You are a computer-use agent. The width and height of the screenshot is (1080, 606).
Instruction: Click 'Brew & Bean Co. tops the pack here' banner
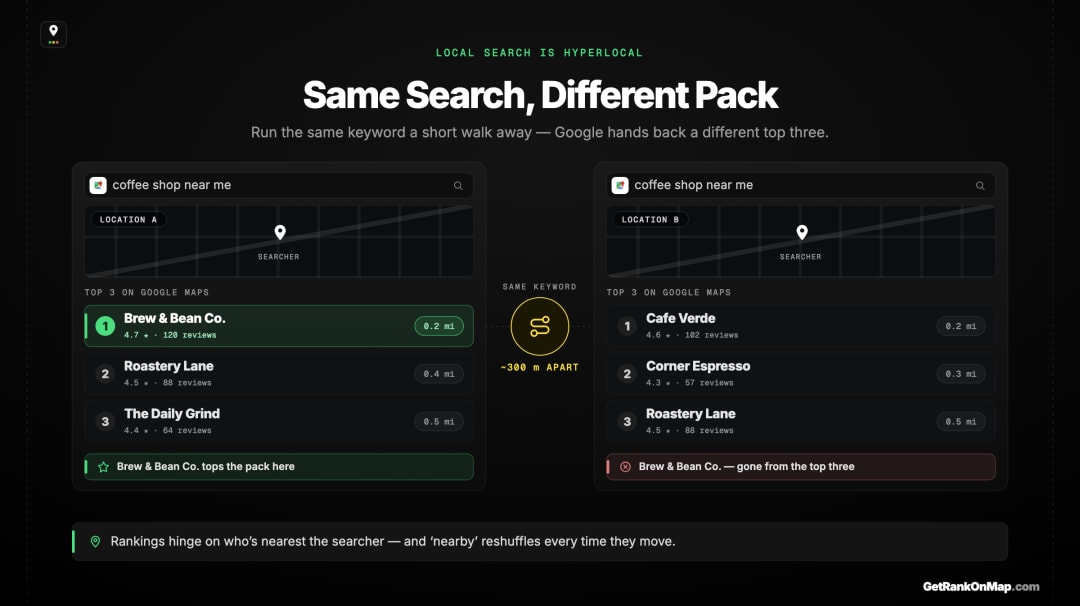[279, 467]
